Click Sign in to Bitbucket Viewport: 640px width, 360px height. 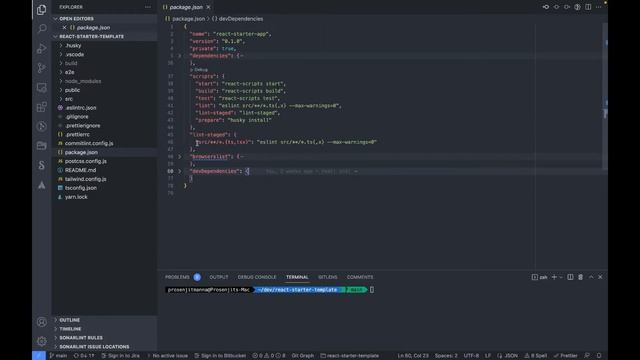[x=220, y=356]
